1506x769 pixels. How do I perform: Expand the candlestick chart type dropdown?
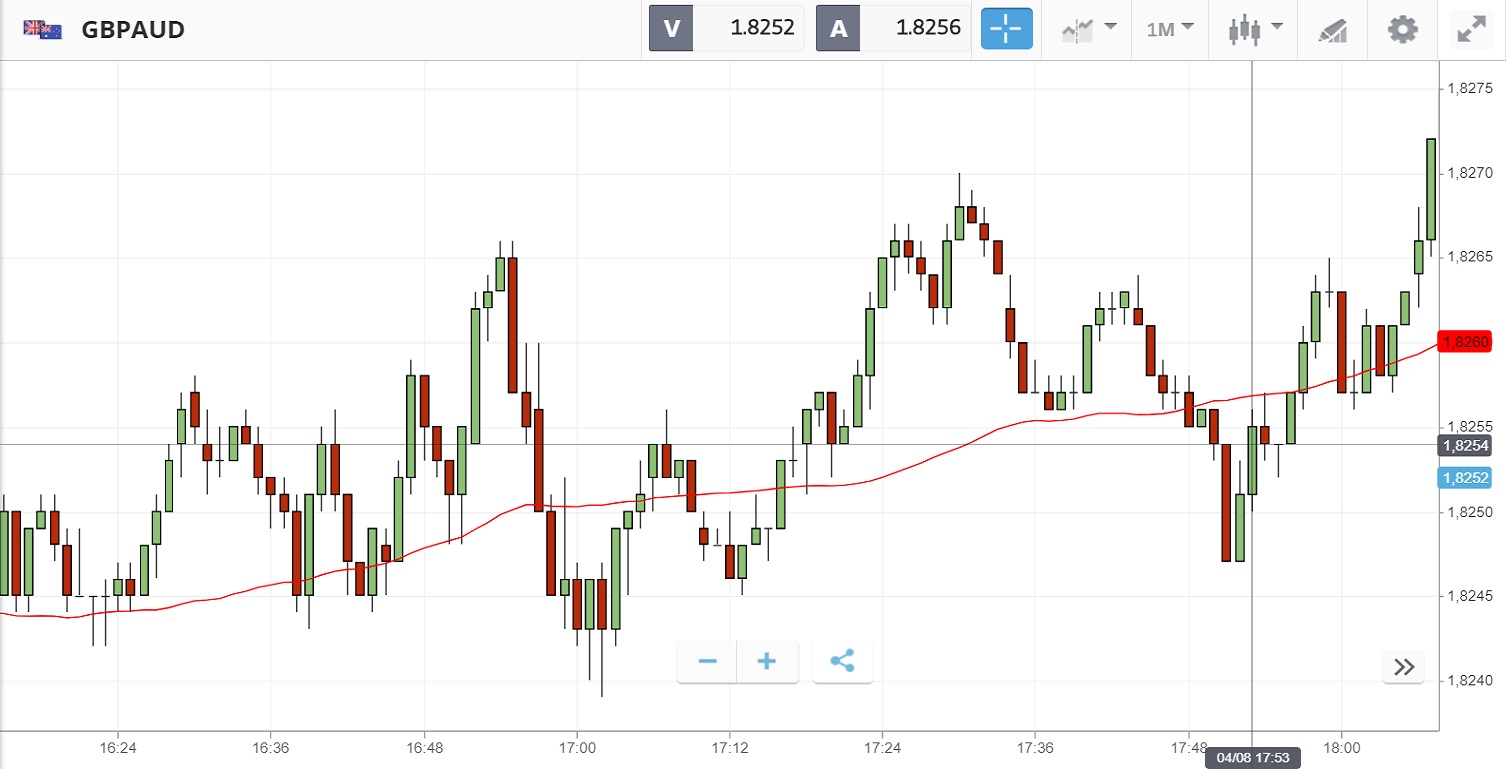pos(1256,29)
